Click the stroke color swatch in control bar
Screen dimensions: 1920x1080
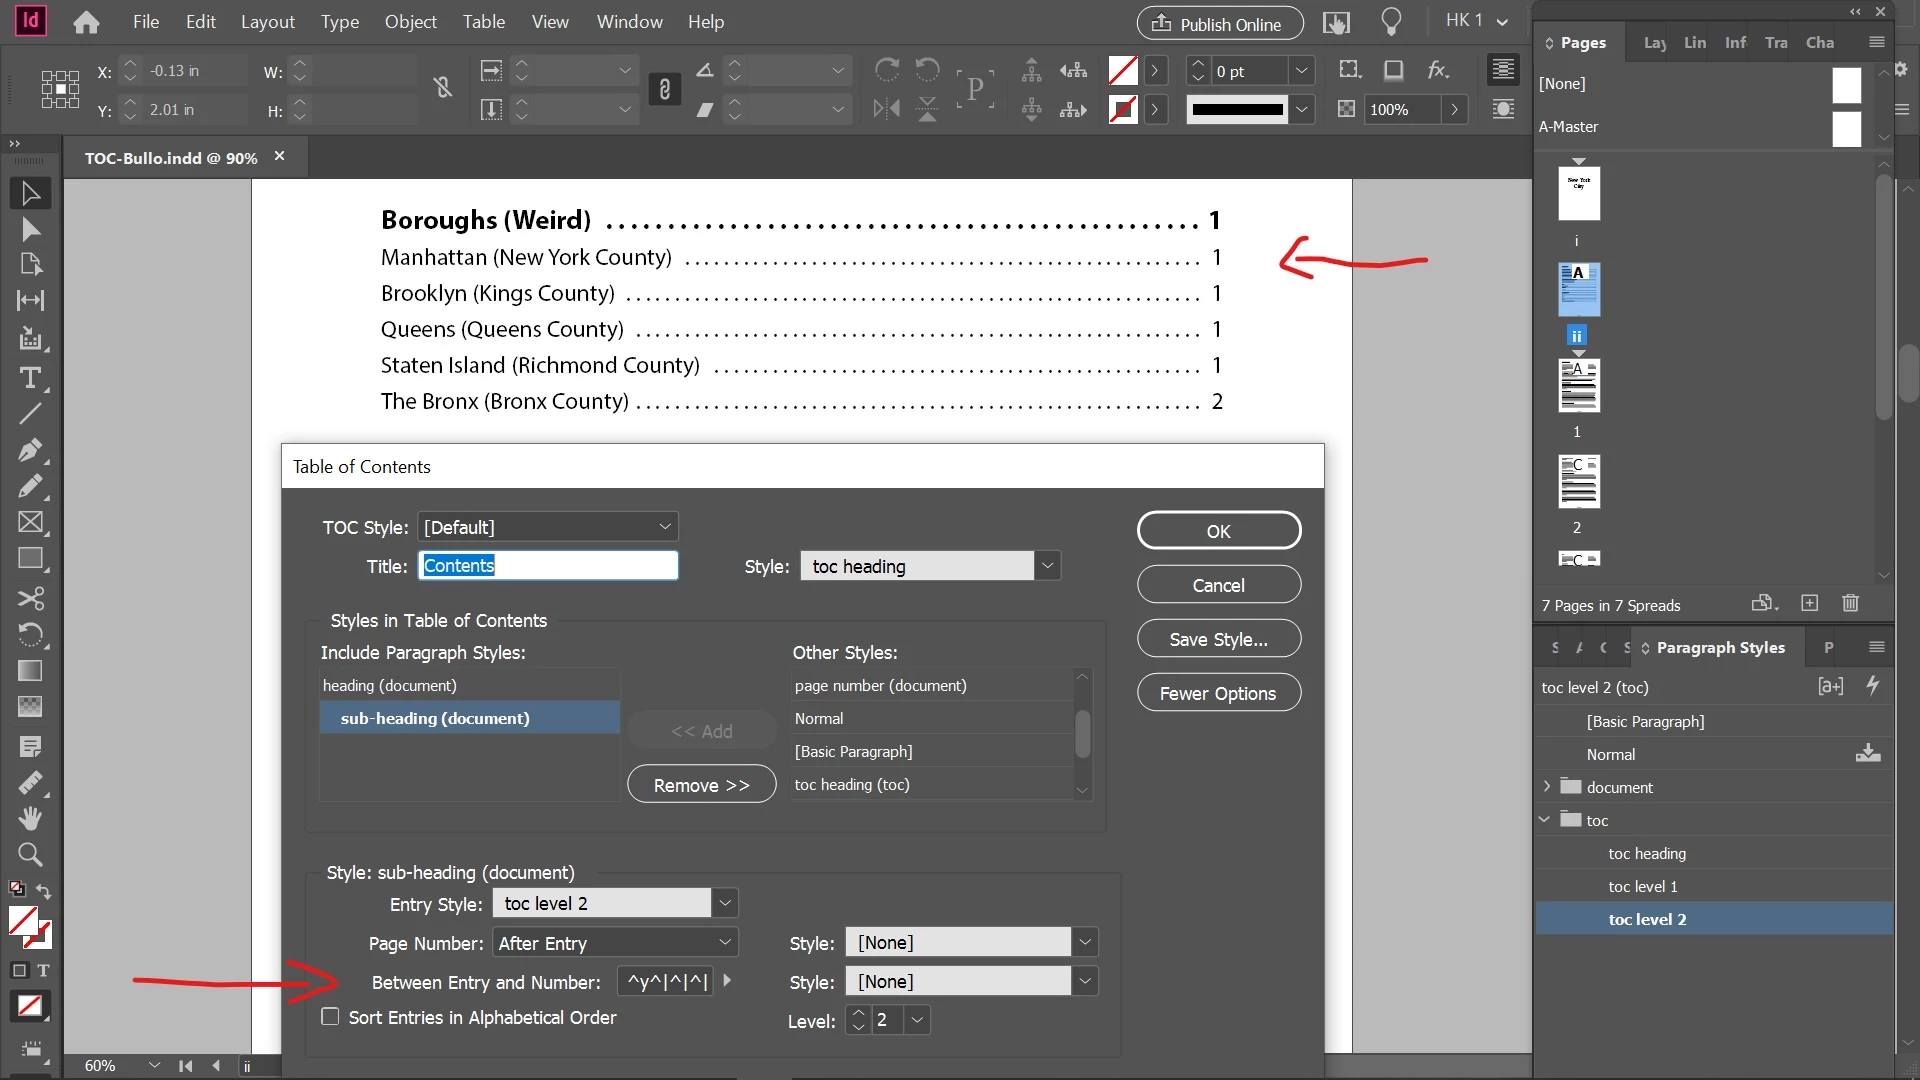[x=1123, y=109]
